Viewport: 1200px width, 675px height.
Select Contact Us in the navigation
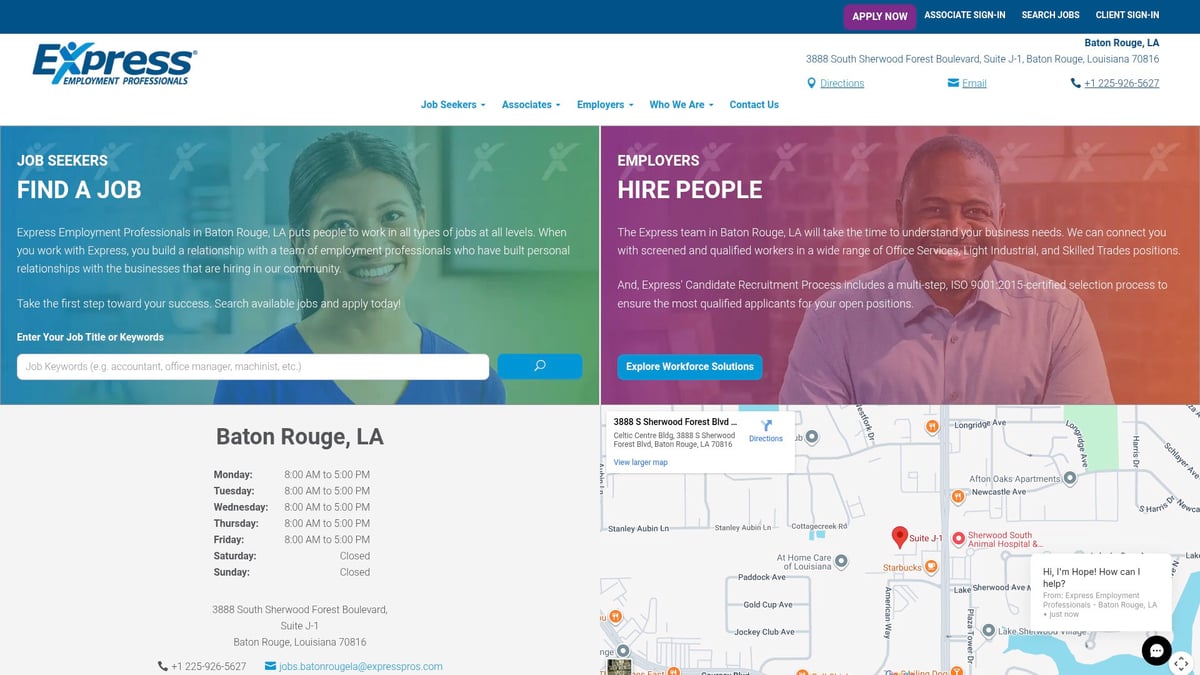[x=754, y=104]
